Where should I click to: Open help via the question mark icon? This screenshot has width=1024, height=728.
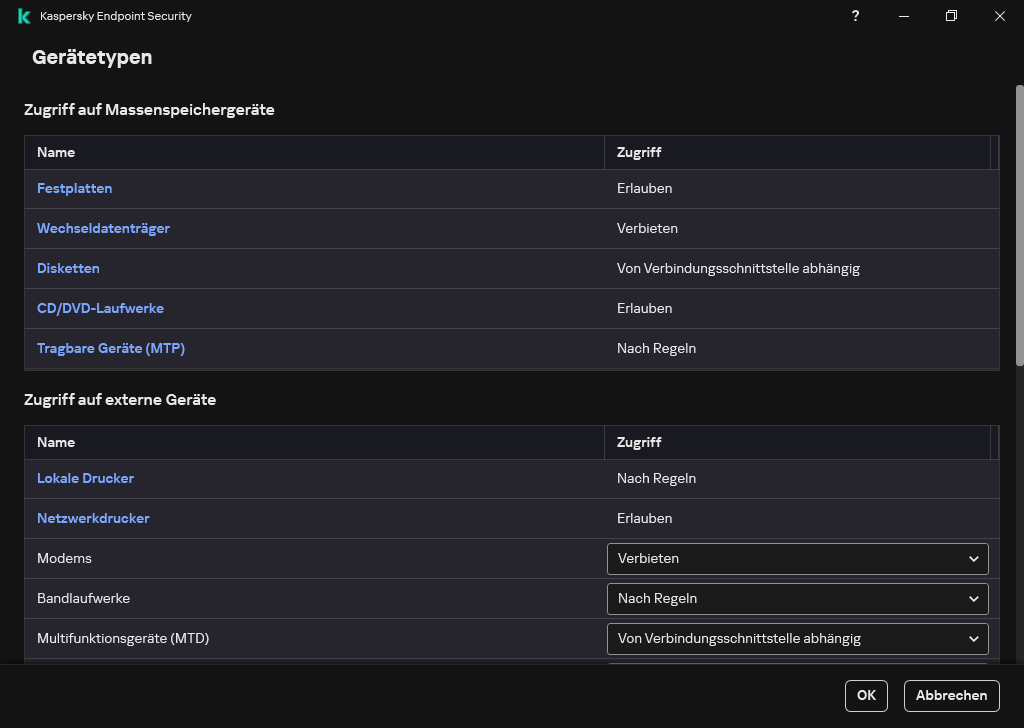tap(855, 16)
